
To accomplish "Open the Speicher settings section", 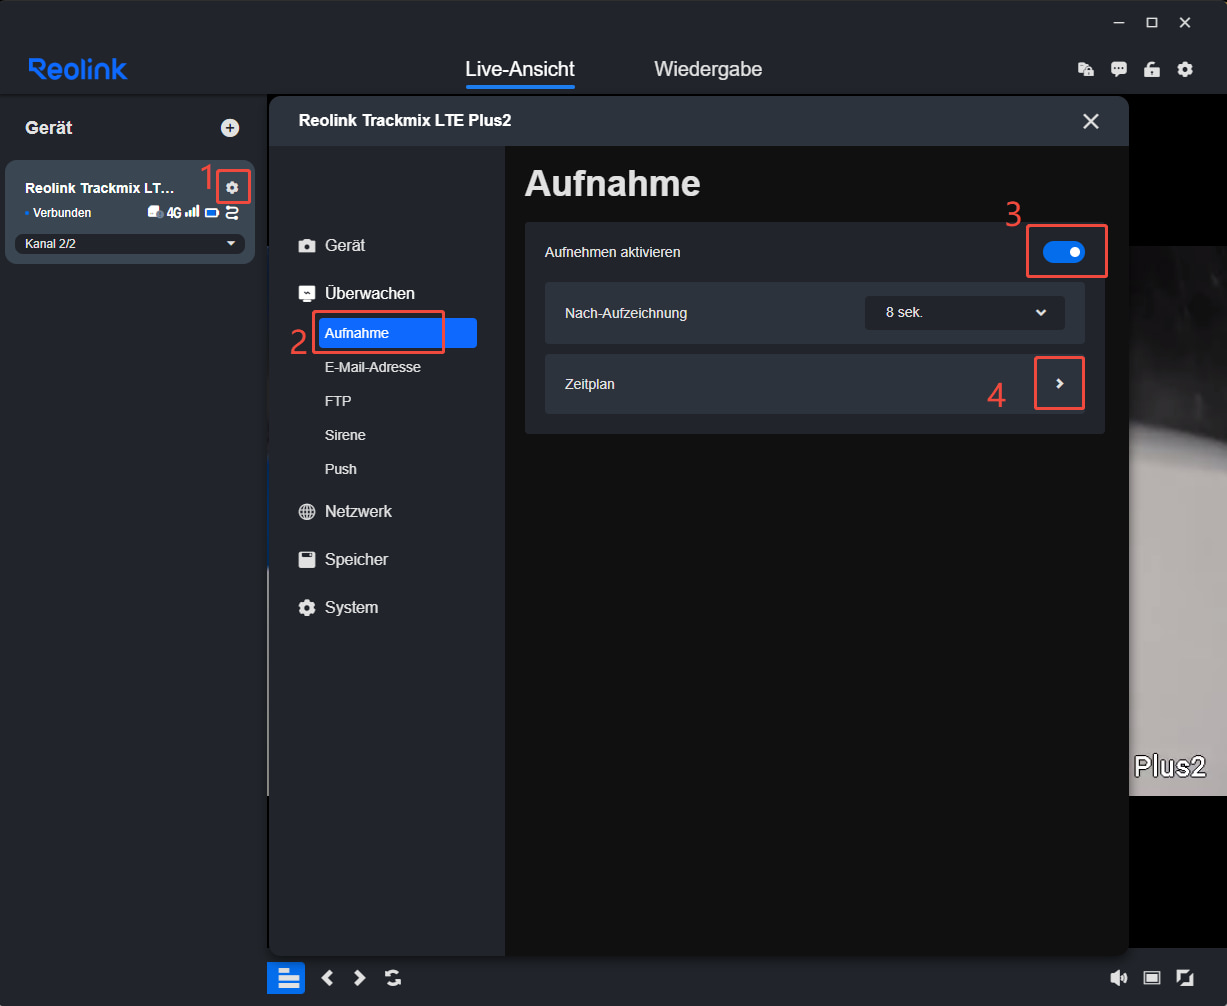I will 356,559.
